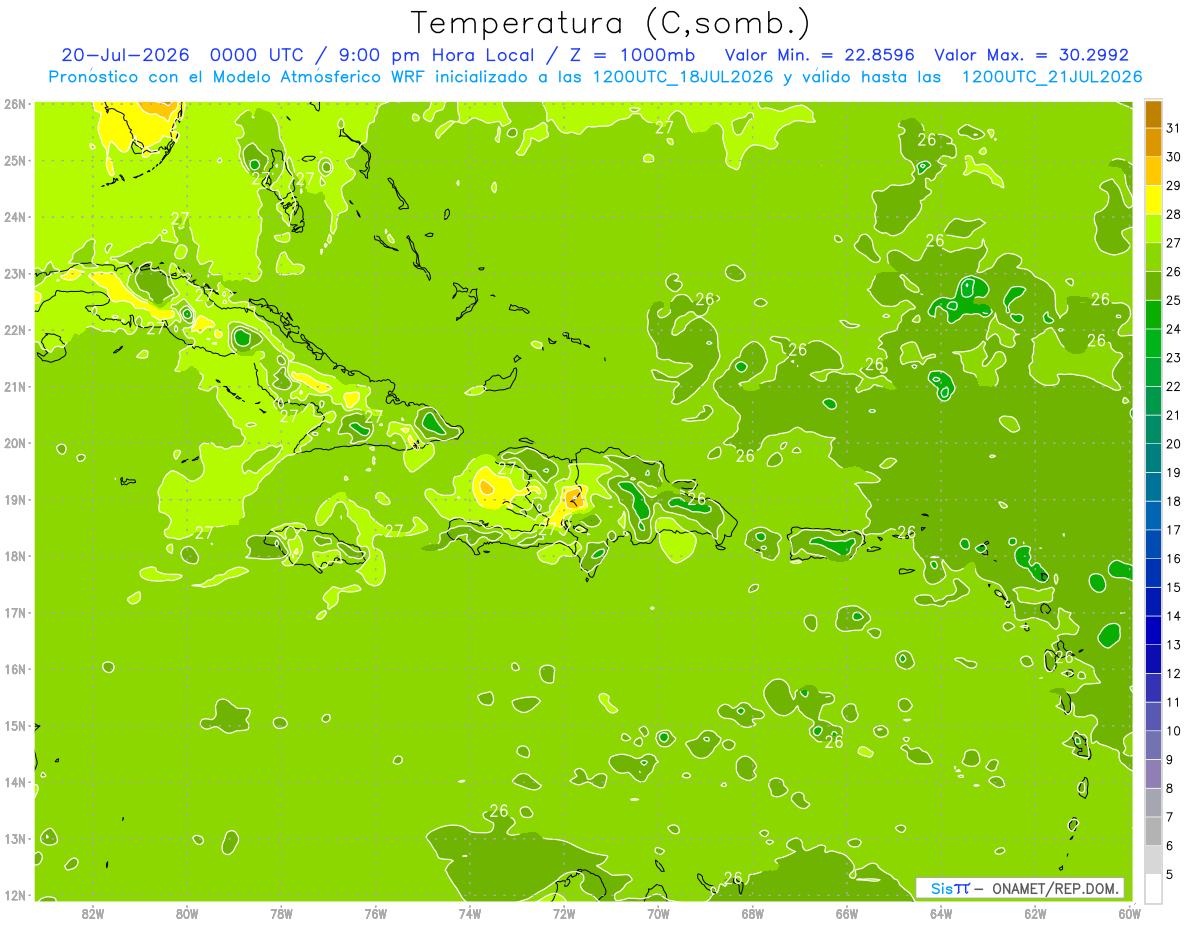This screenshot has width=1200, height=927.
Task: Click the "20N" latitude axis label
Action: (14, 443)
